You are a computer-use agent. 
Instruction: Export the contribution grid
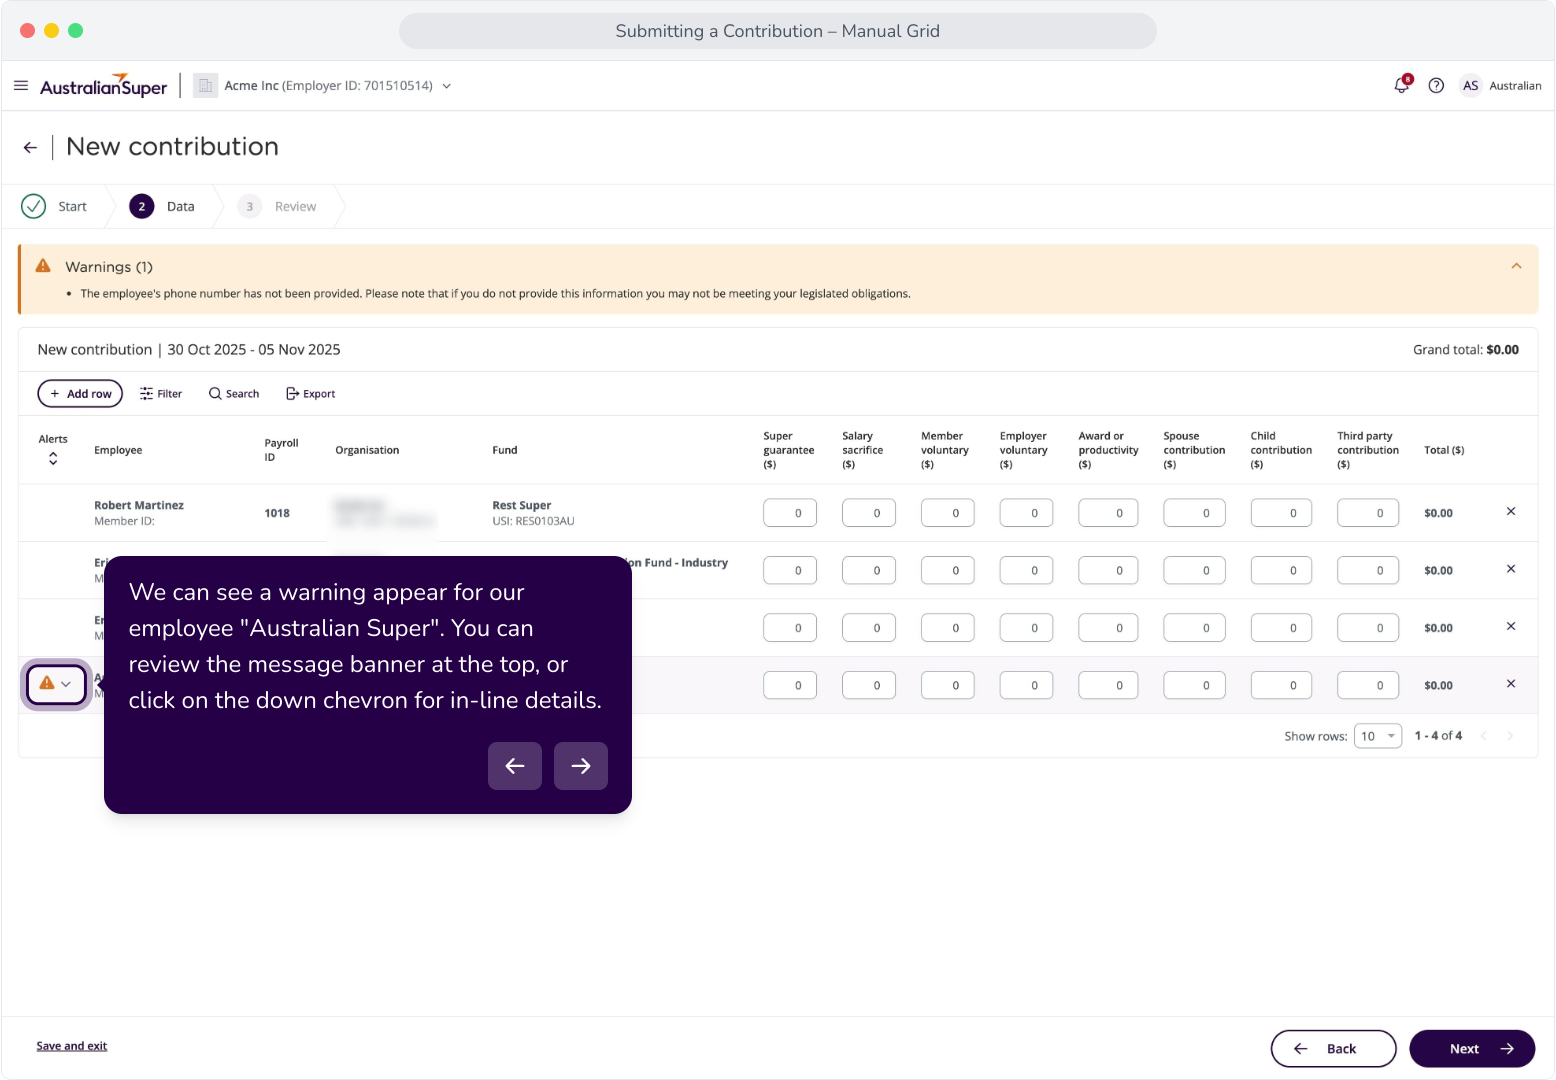click(311, 394)
